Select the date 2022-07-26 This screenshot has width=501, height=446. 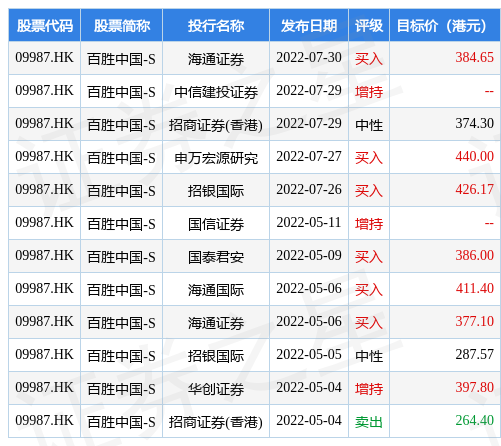coord(309,189)
